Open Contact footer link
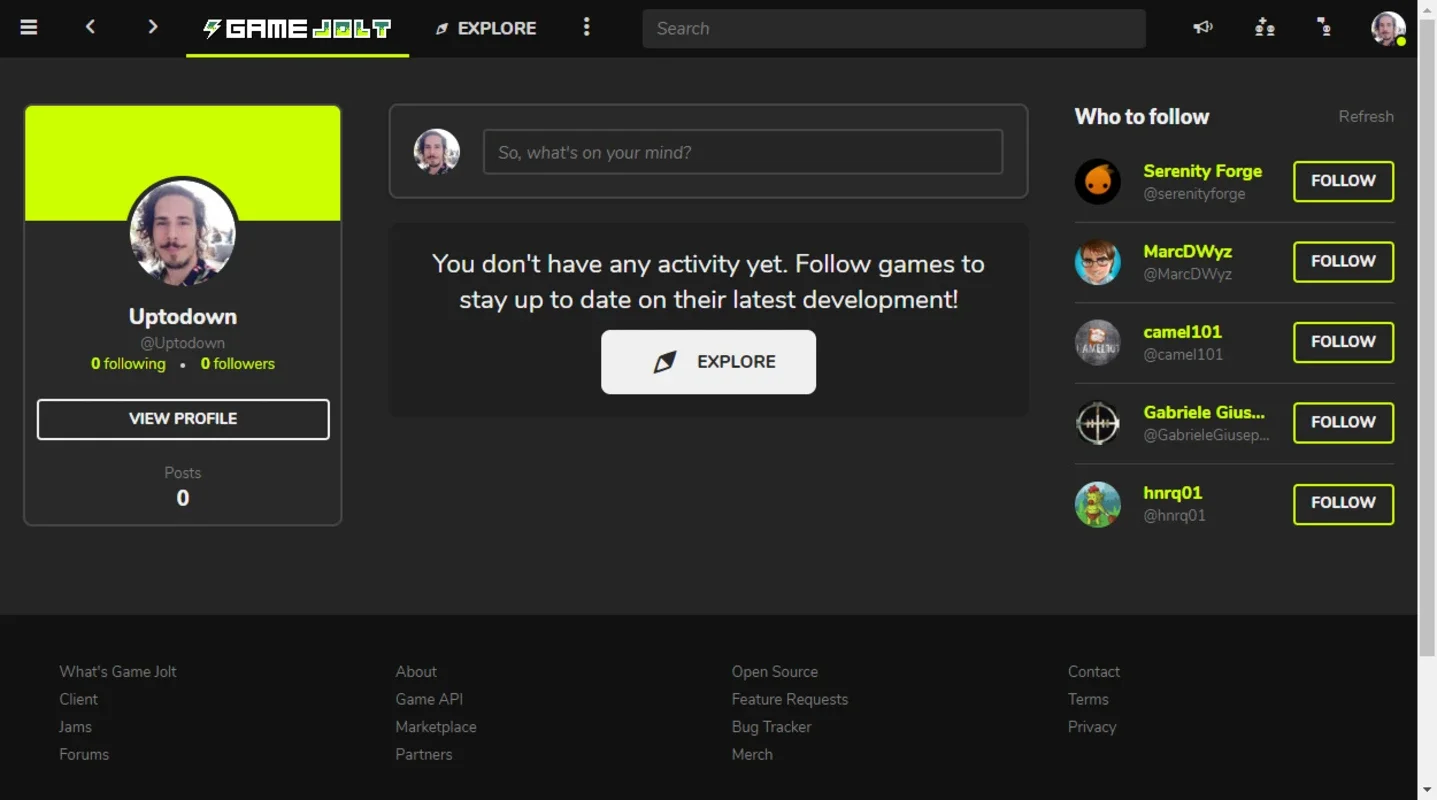Screen dimensions: 1437x800 pyautogui.click(x=1094, y=672)
